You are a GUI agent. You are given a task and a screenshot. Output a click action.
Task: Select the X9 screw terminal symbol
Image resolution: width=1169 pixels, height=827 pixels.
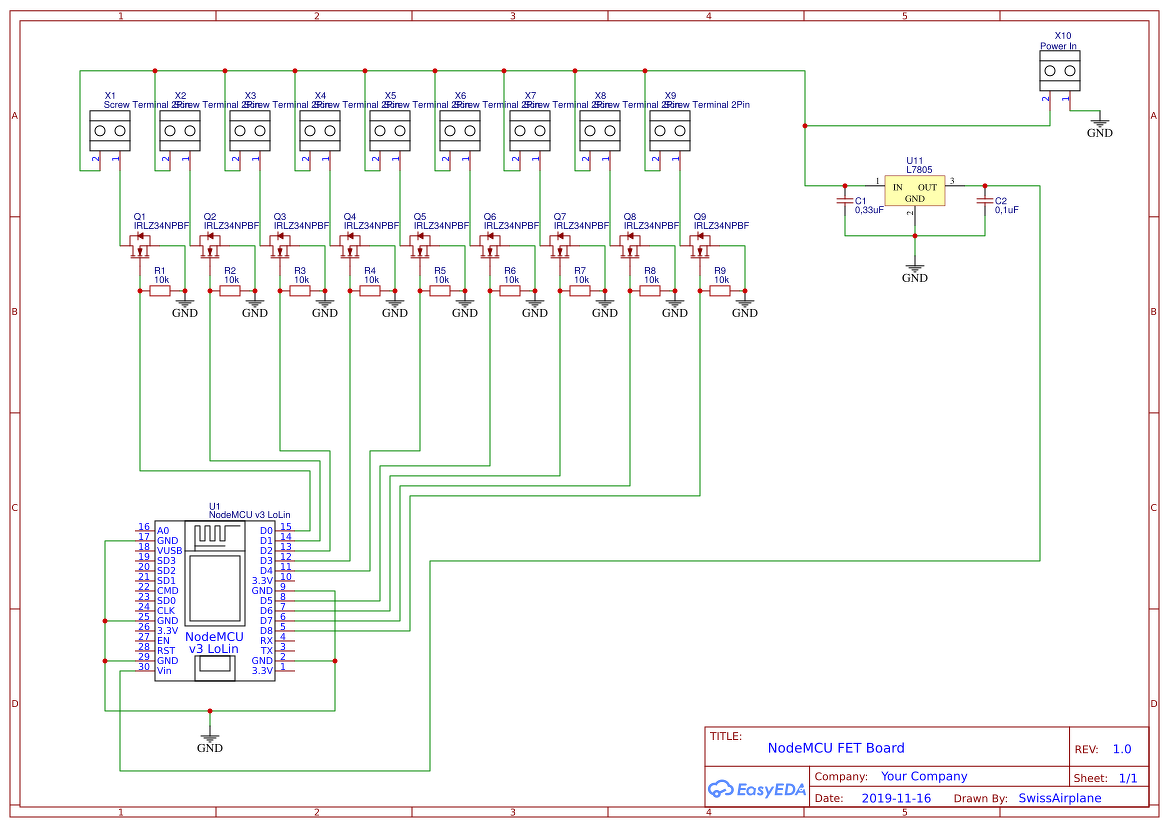(669, 131)
